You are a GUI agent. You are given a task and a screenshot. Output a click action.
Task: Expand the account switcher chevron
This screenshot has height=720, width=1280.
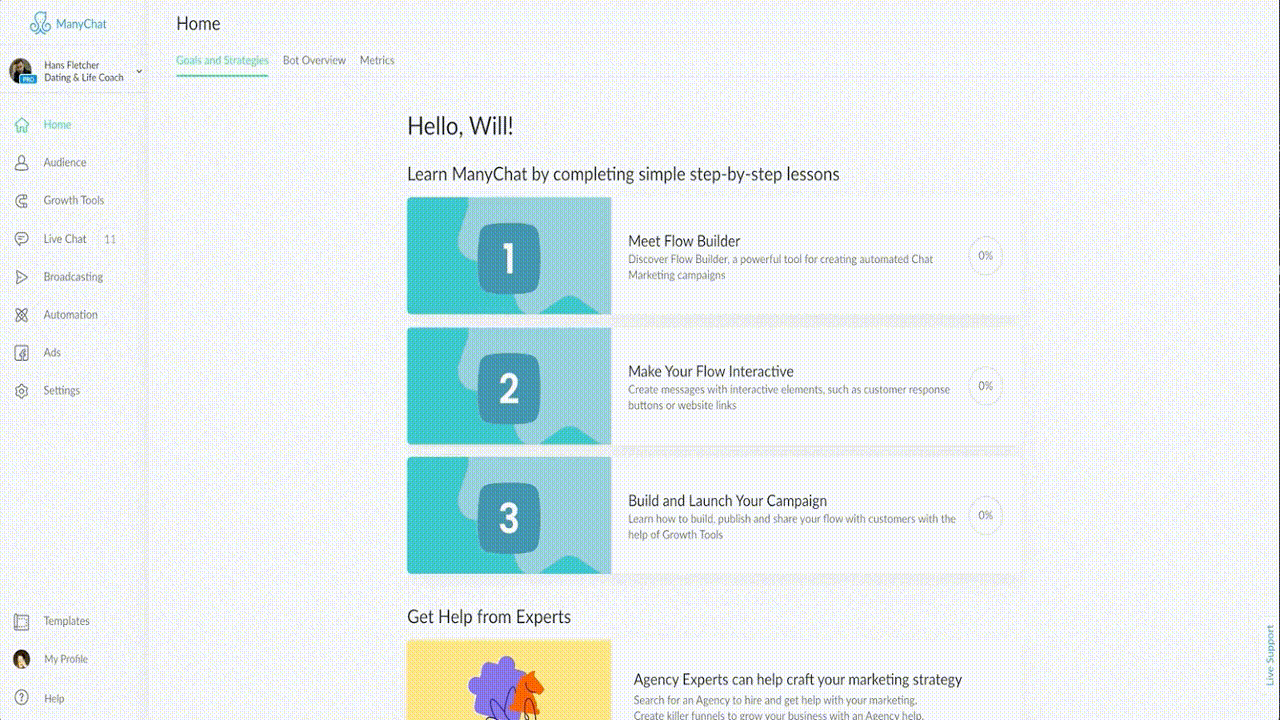point(139,71)
